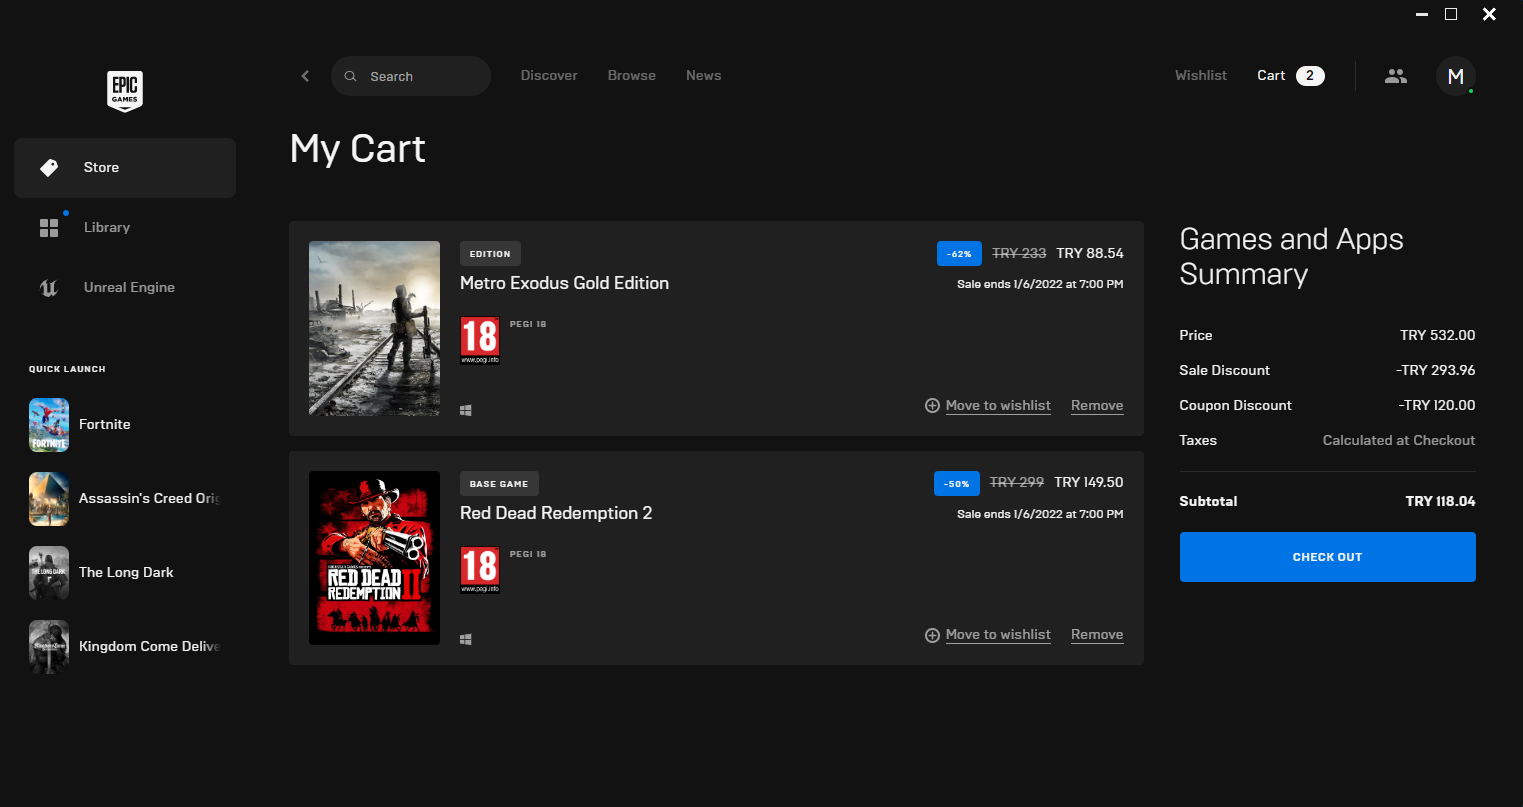Click the search magnifier icon
Viewport: 1523px width, 807px height.
[350, 76]
